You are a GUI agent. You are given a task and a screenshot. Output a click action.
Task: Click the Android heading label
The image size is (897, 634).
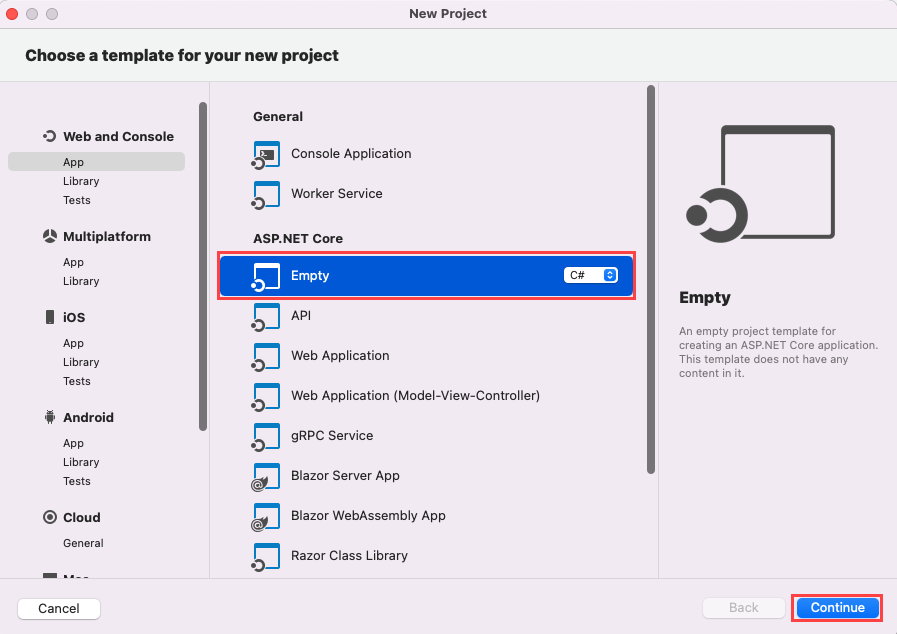(x=88, y=417)
